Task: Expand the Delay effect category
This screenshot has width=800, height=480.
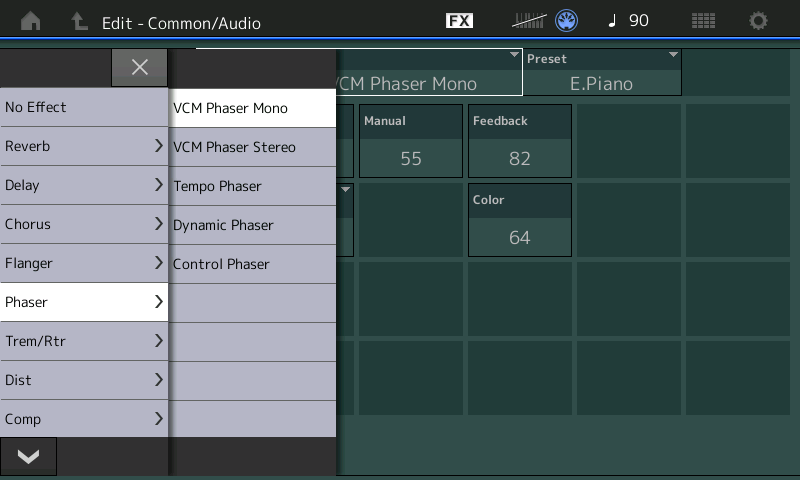Action: click(84, 185)
